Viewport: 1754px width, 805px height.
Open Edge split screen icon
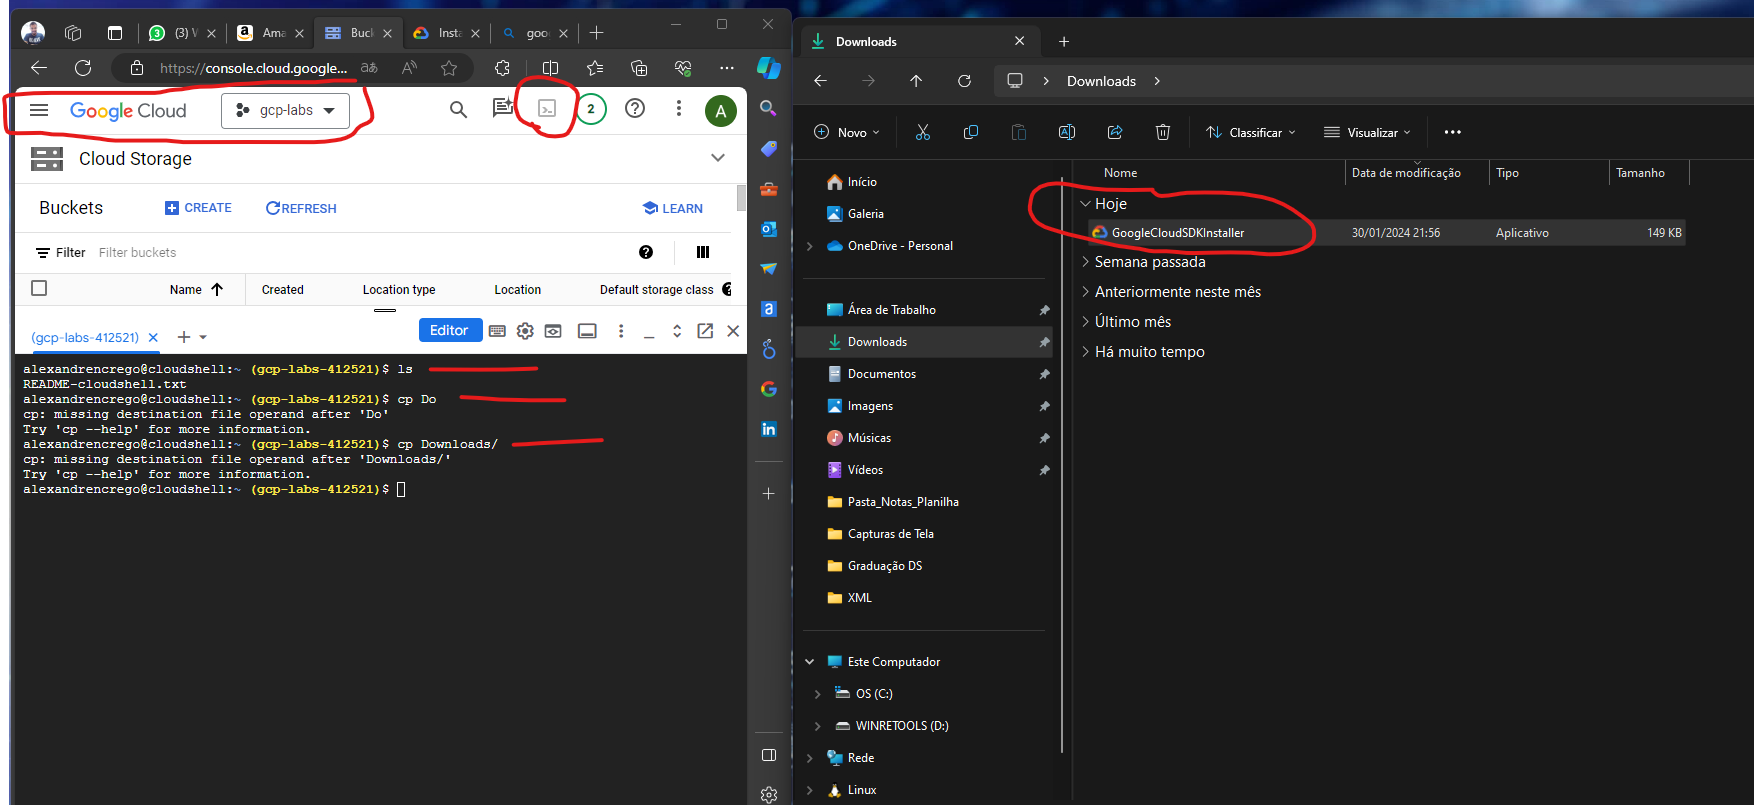(550, 68)
